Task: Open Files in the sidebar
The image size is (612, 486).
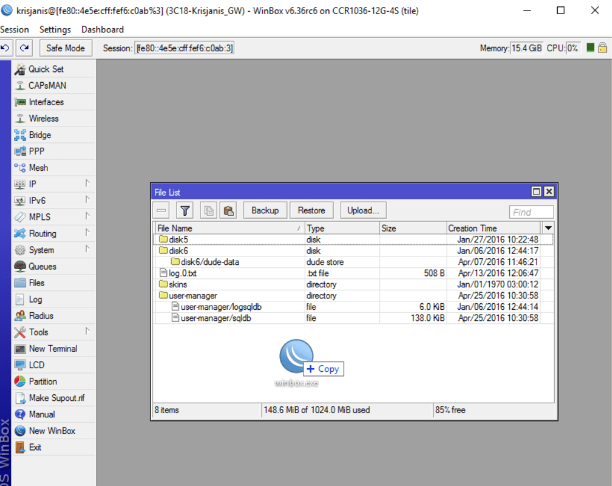Action: pos(53,283)
